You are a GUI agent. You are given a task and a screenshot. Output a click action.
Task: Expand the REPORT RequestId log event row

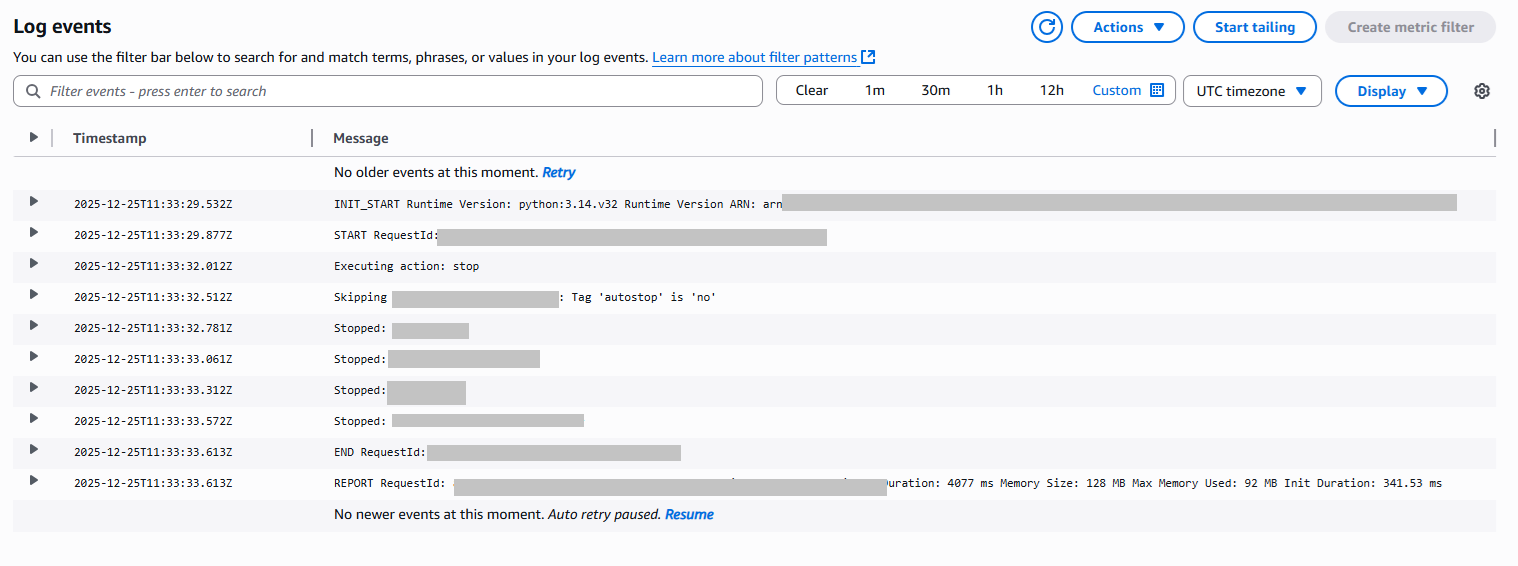tap(33, 480)
